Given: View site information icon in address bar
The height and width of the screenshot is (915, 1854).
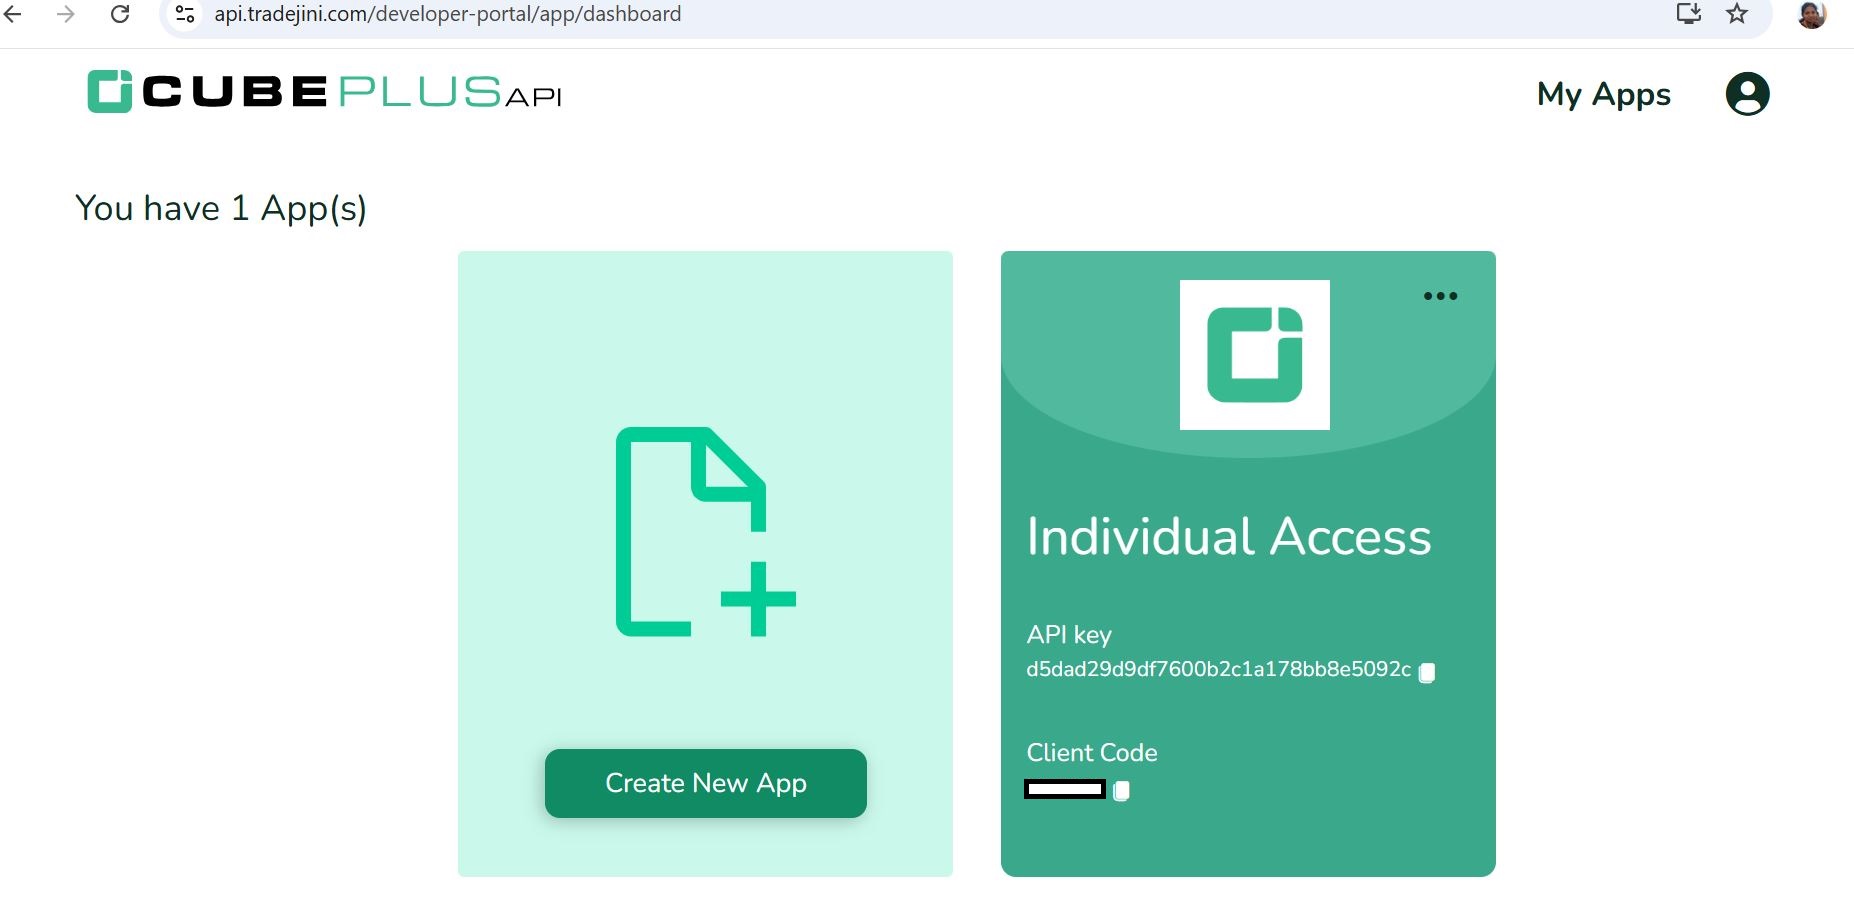Looking at the screenshot, I should 185,14.
